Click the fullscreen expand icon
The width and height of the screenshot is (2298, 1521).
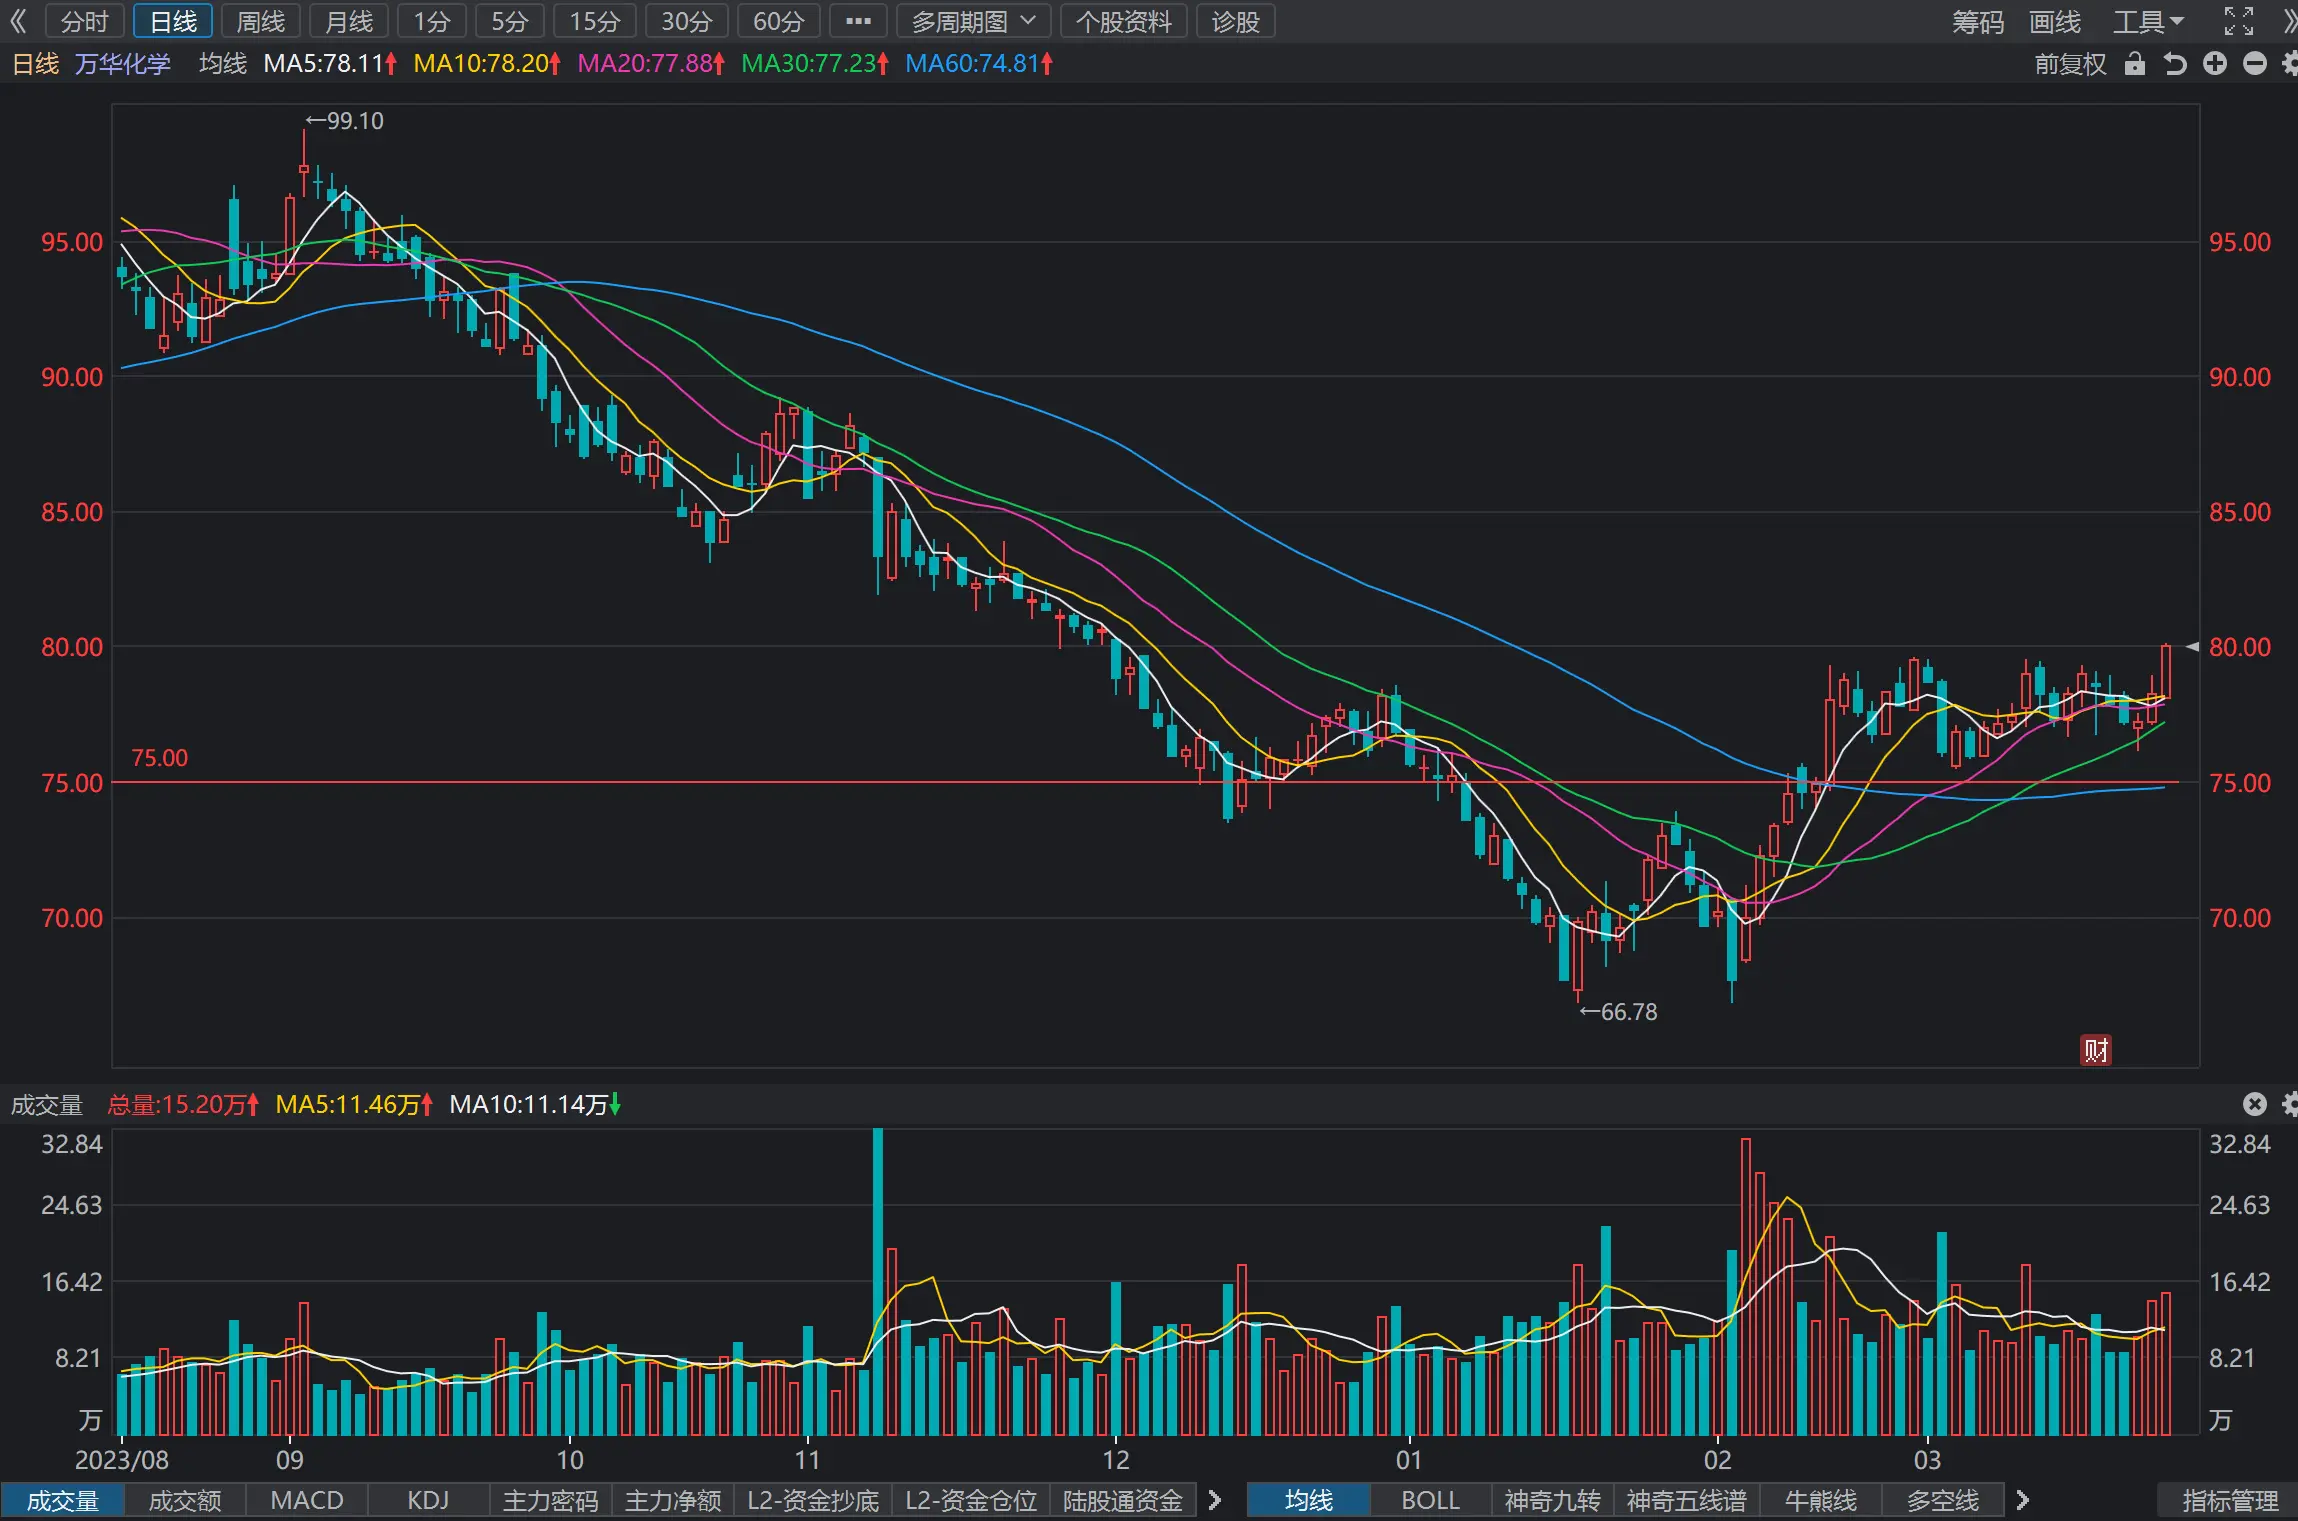click(x=2238, y=21)
